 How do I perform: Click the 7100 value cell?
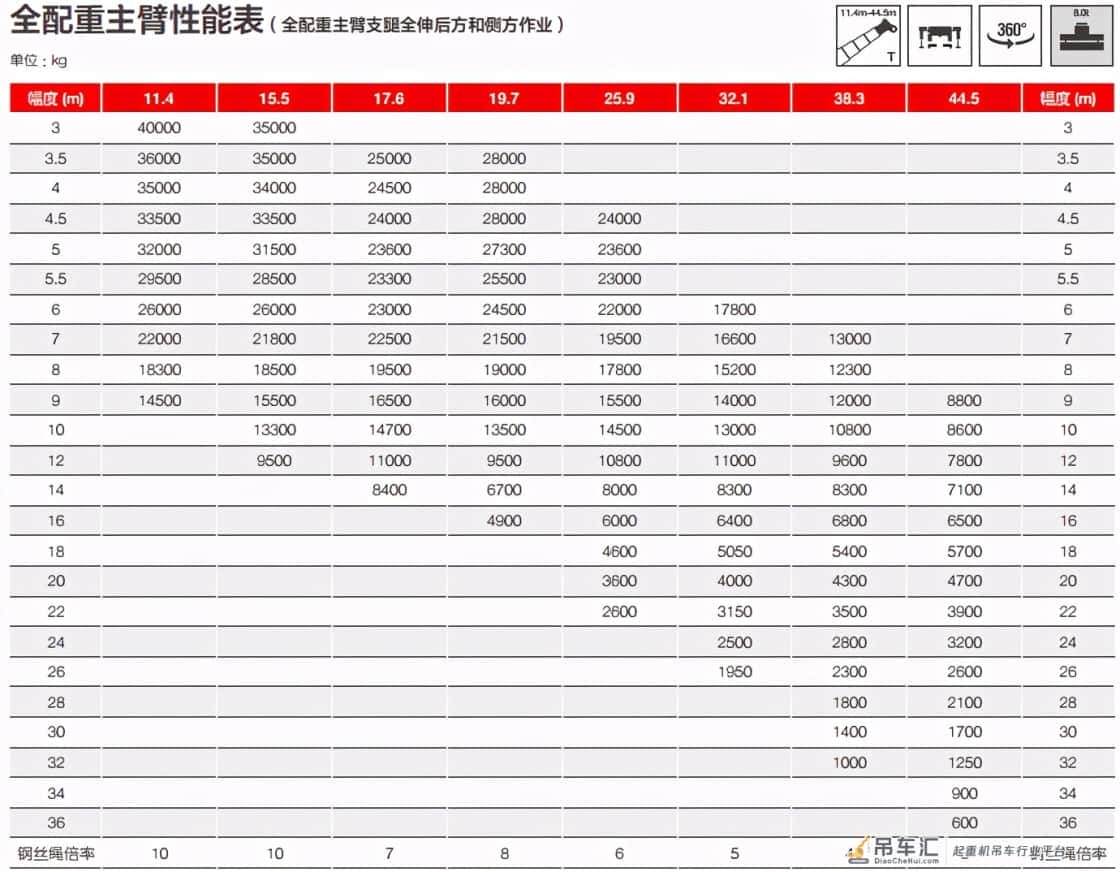pos(964,490)
